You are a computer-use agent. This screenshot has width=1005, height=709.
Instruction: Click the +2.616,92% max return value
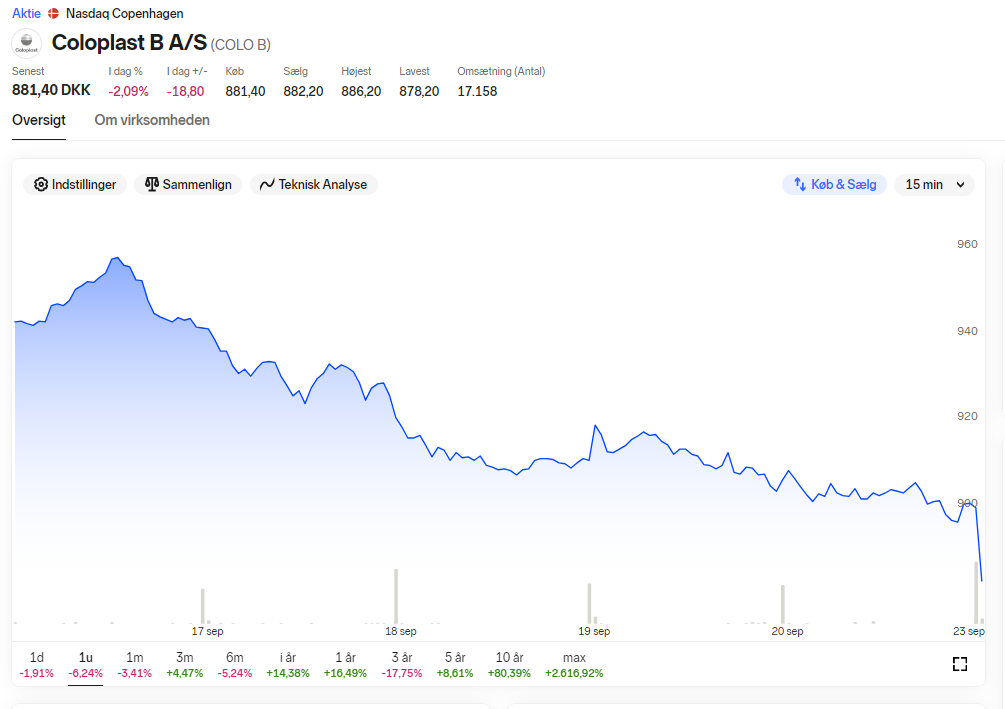[574, 673]
